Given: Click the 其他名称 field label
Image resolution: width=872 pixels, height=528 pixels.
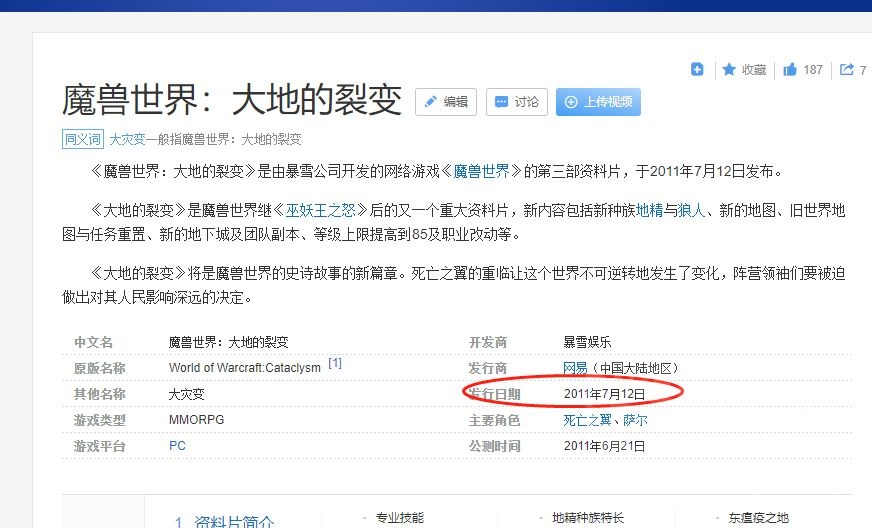Looking at the screenshot, I should (x=100, y=394).
